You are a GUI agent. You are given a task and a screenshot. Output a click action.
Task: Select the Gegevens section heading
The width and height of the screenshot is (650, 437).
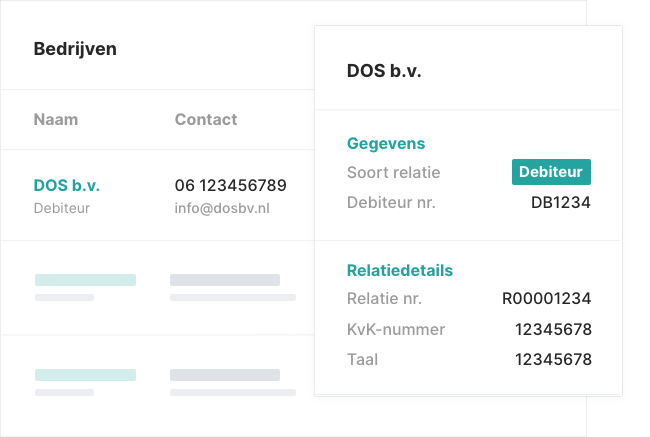386,143
